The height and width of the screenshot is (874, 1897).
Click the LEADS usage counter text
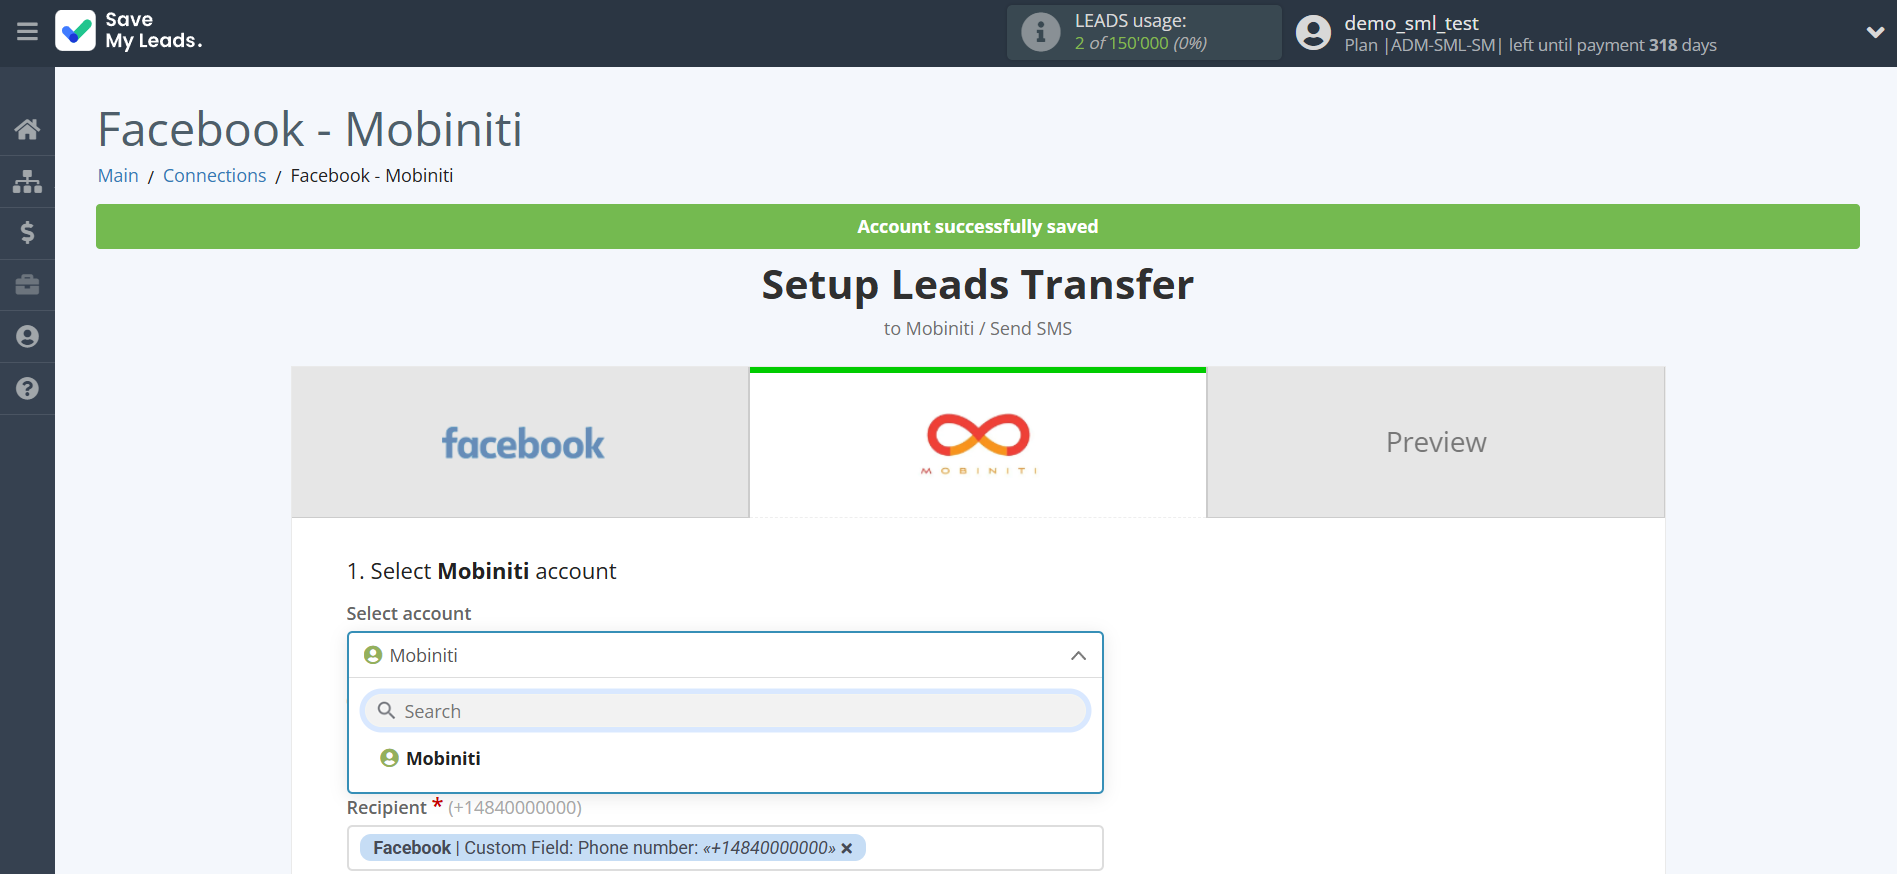tap(1140, 43)
